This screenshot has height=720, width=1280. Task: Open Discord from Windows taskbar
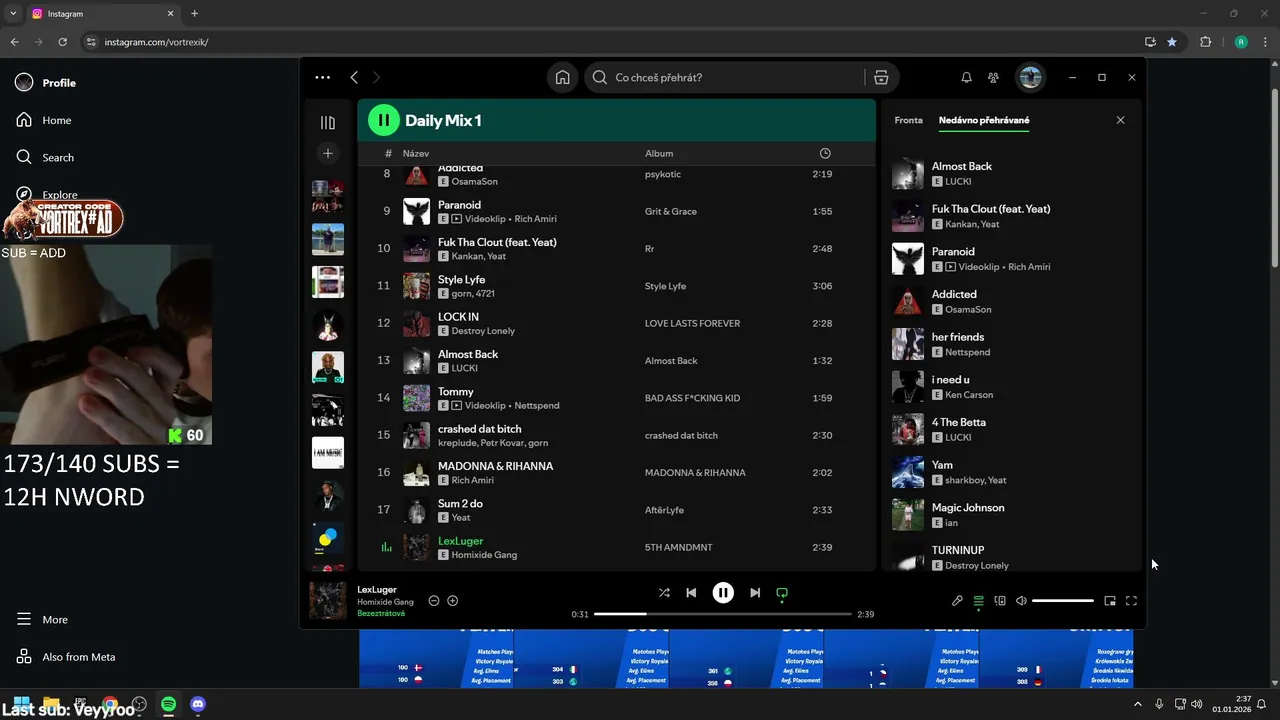pyautogui.click(x=198, y=705)
